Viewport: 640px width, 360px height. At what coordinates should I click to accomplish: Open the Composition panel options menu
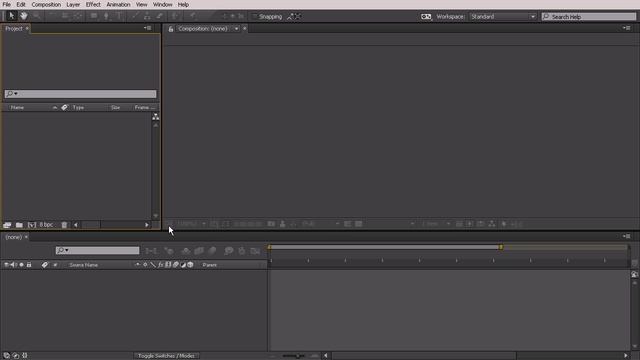click(x=627, y=28)
